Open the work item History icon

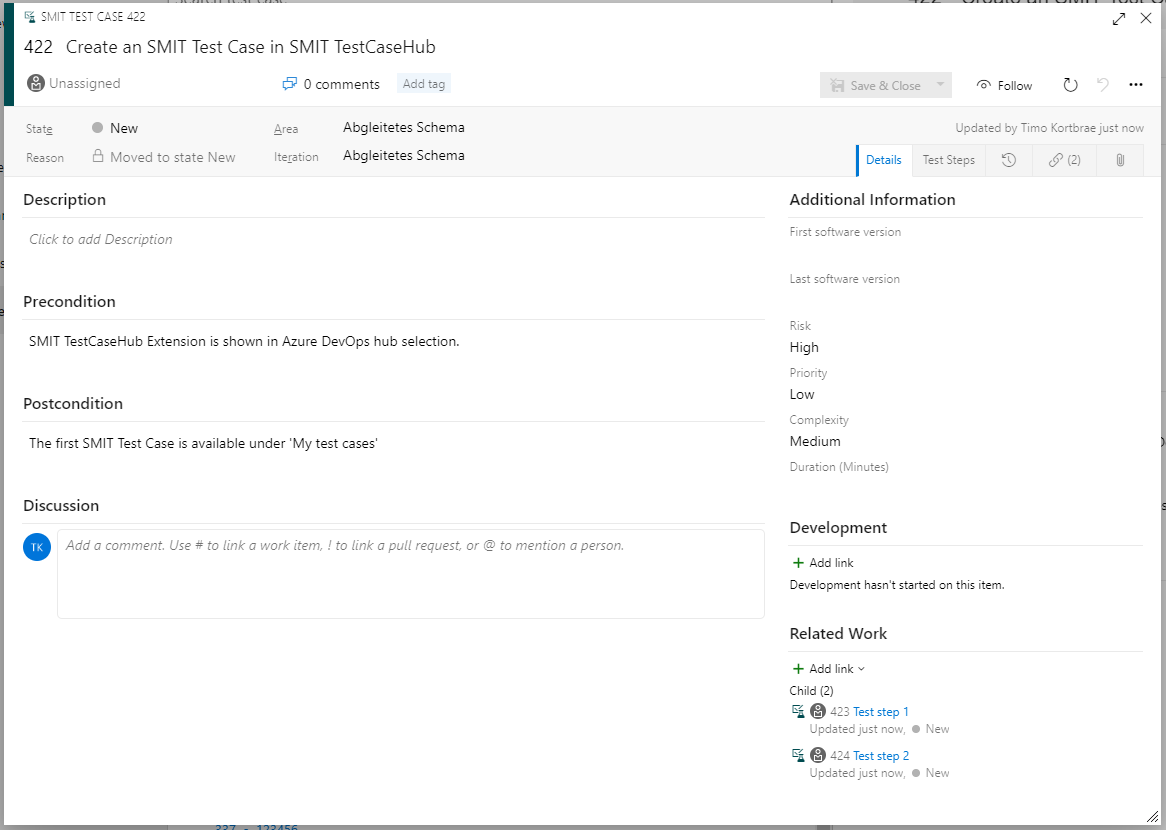click(1008, 160)
